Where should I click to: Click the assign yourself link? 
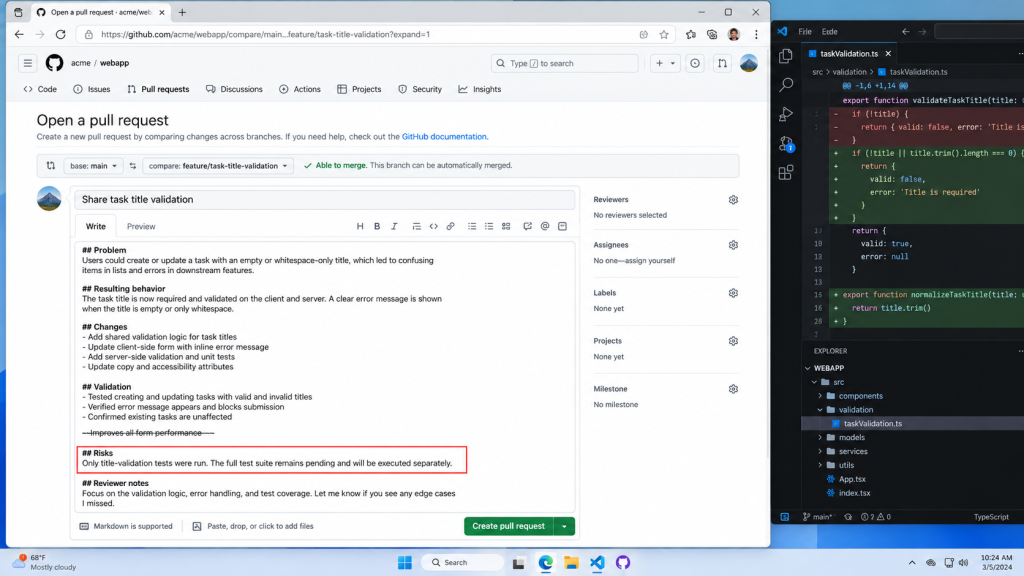tap(647, 261)
